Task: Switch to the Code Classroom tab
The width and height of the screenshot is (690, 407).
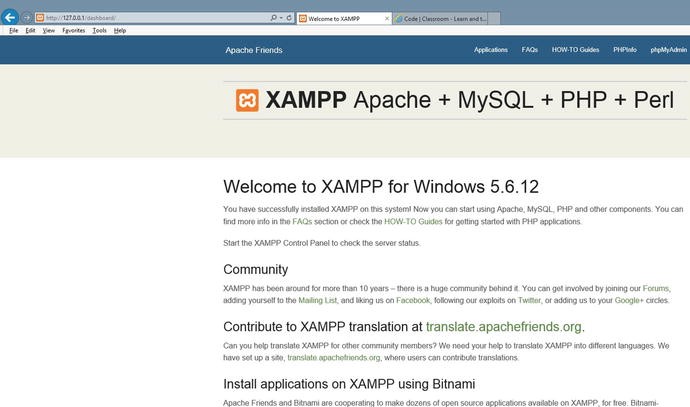Action: pos(440,18)
